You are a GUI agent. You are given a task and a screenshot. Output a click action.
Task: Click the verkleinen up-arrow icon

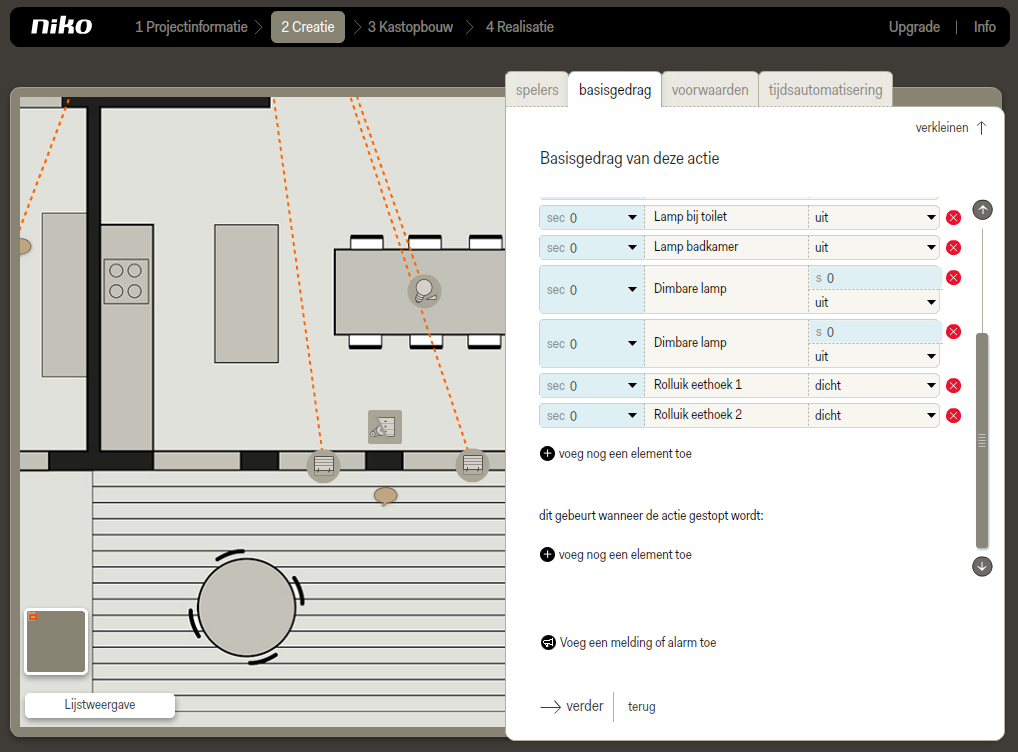pyautogui.click(x=982, y=128)
